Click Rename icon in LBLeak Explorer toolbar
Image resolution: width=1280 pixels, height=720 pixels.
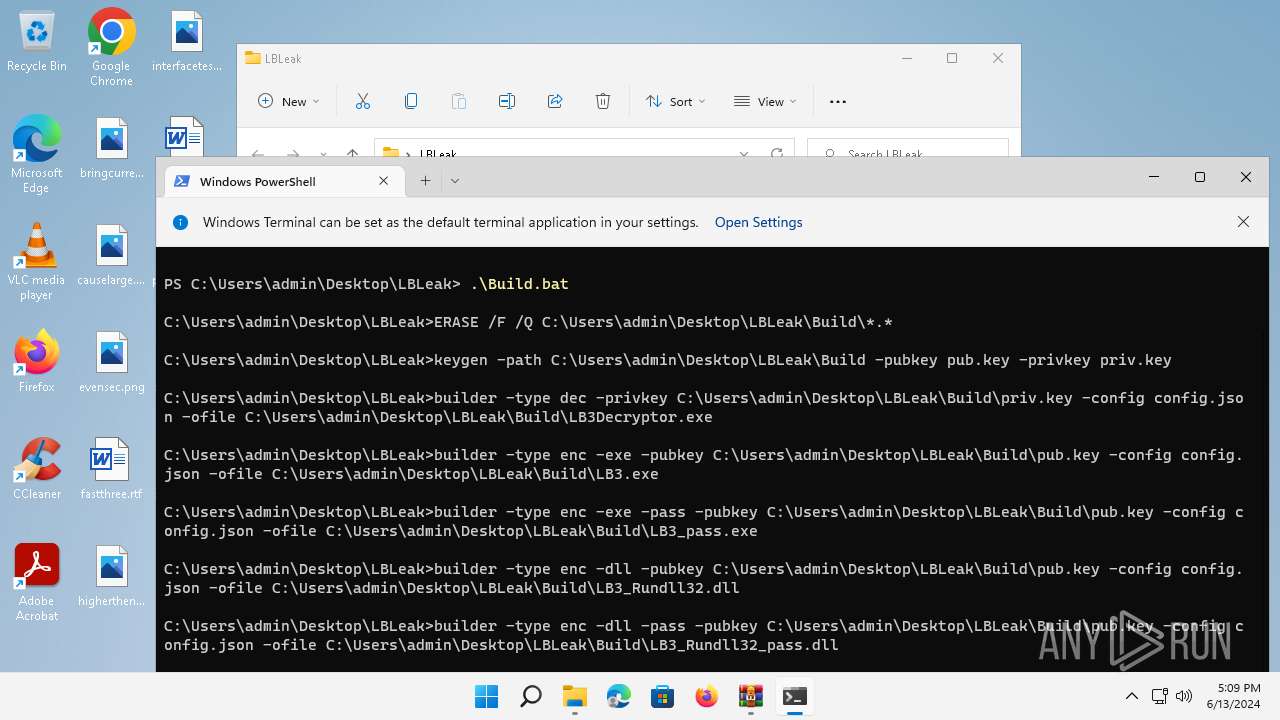507,101
